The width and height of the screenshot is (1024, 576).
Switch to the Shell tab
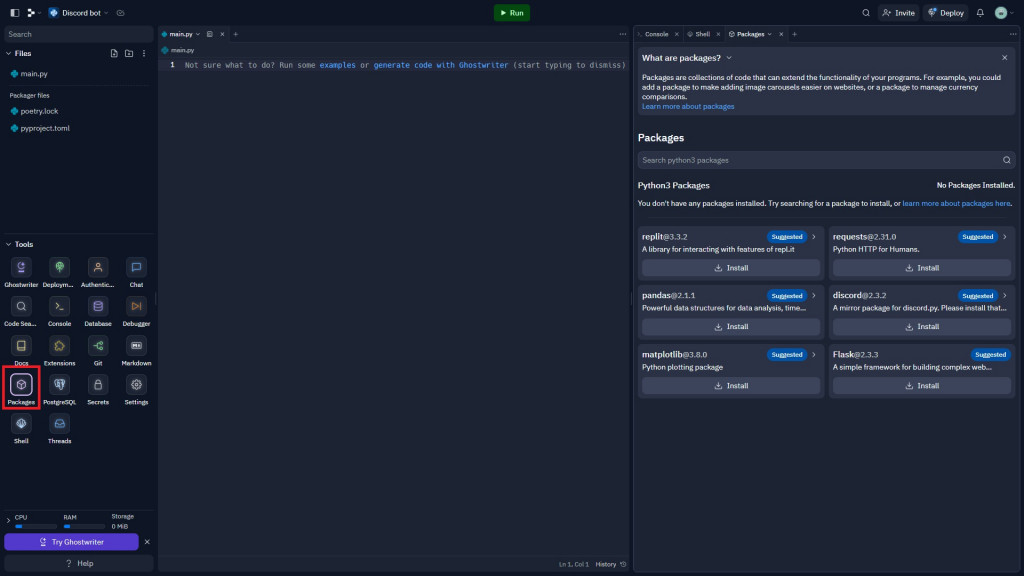[x=702, y=34]
